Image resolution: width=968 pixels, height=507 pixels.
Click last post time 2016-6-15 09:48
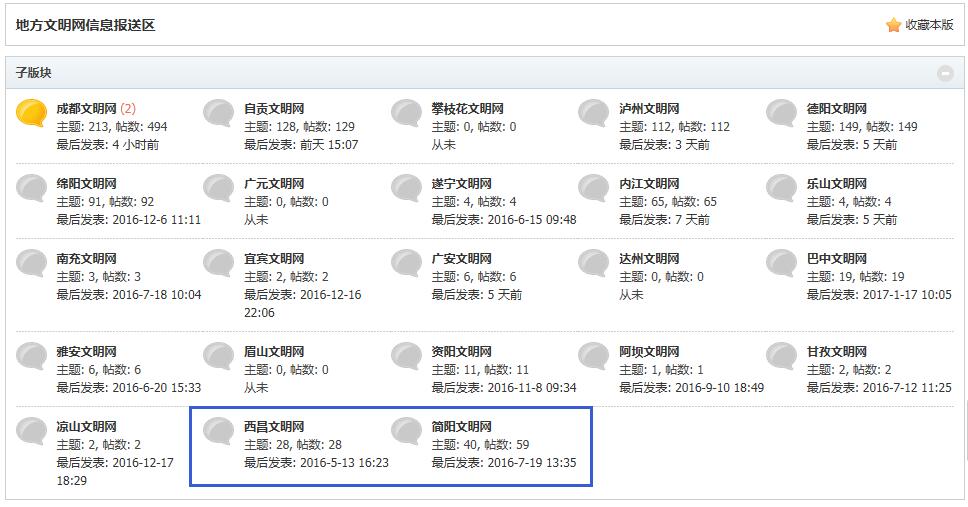[532, 219]
